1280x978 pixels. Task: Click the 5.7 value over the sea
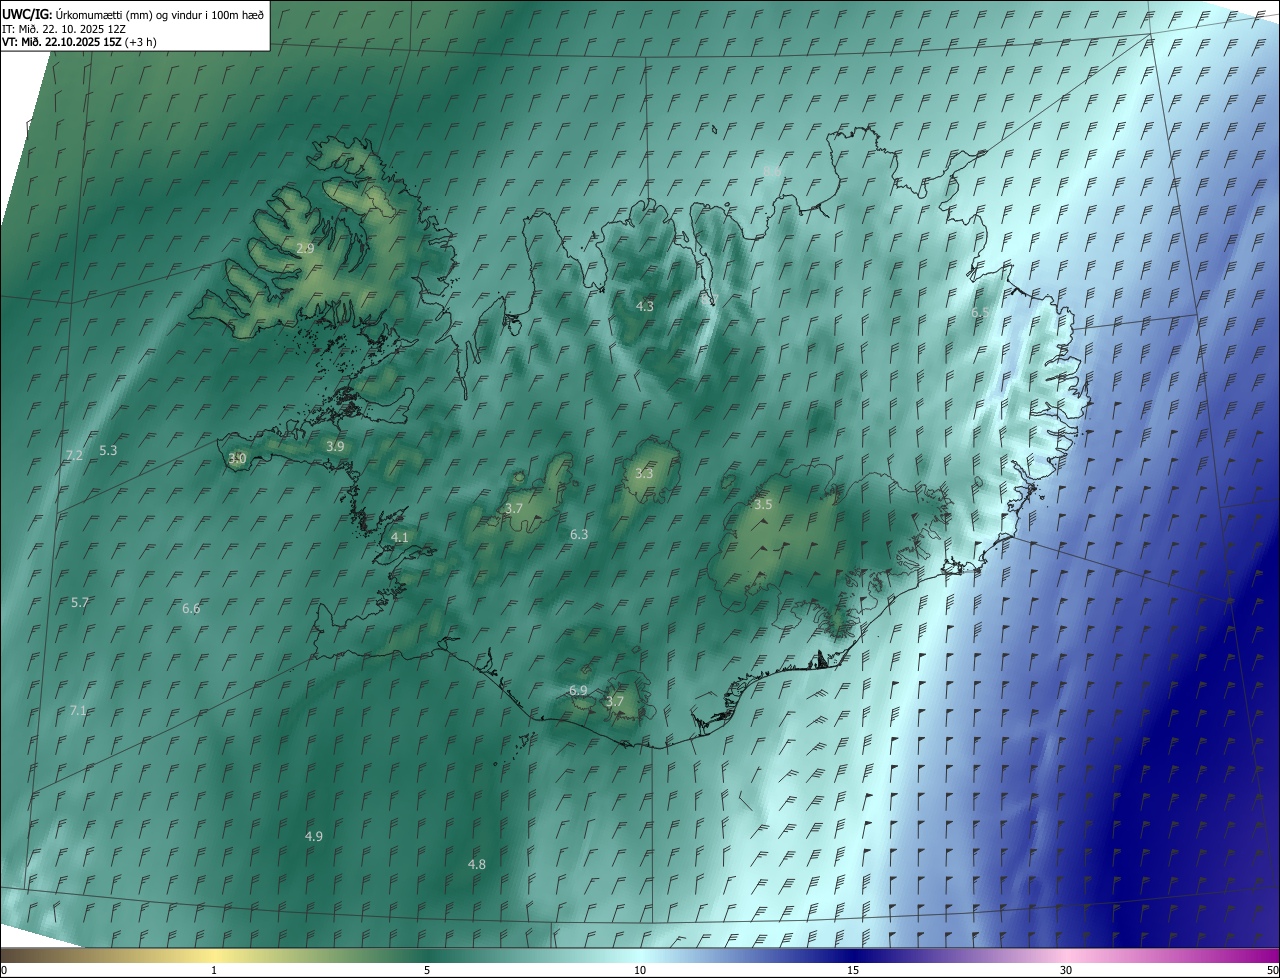[81, 602]
